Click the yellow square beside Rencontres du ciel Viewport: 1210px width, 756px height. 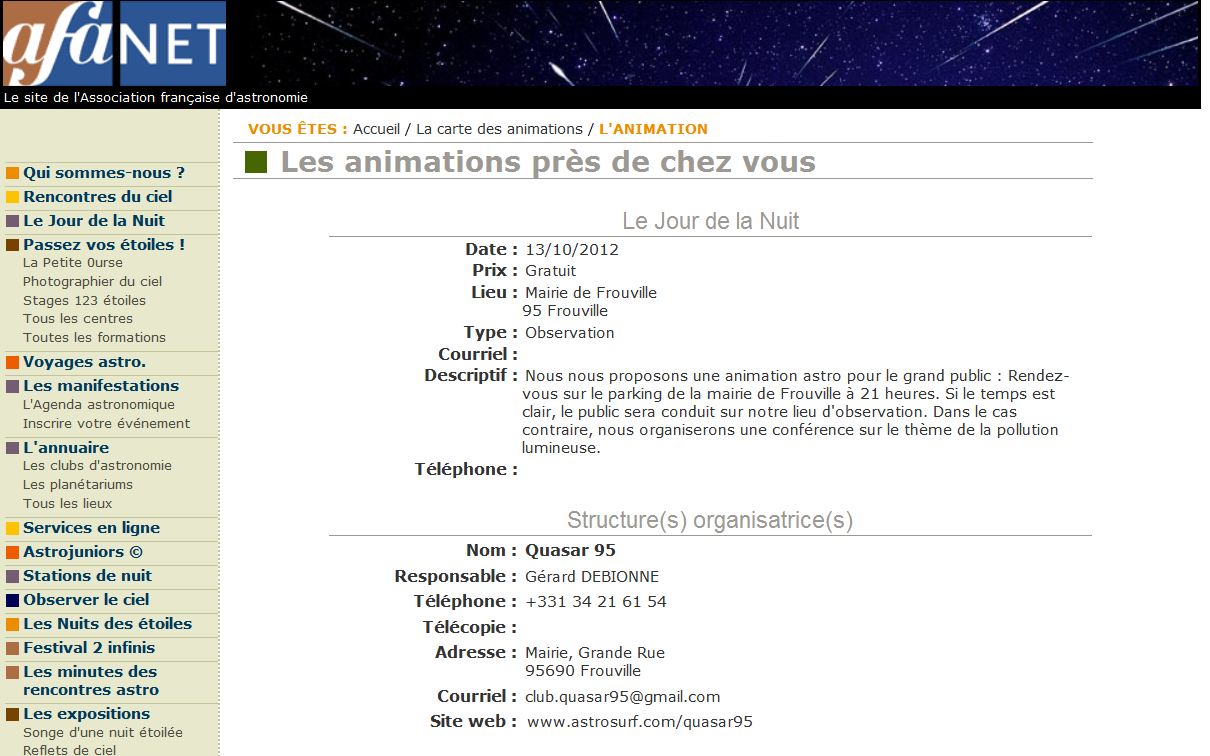[13, 197]
